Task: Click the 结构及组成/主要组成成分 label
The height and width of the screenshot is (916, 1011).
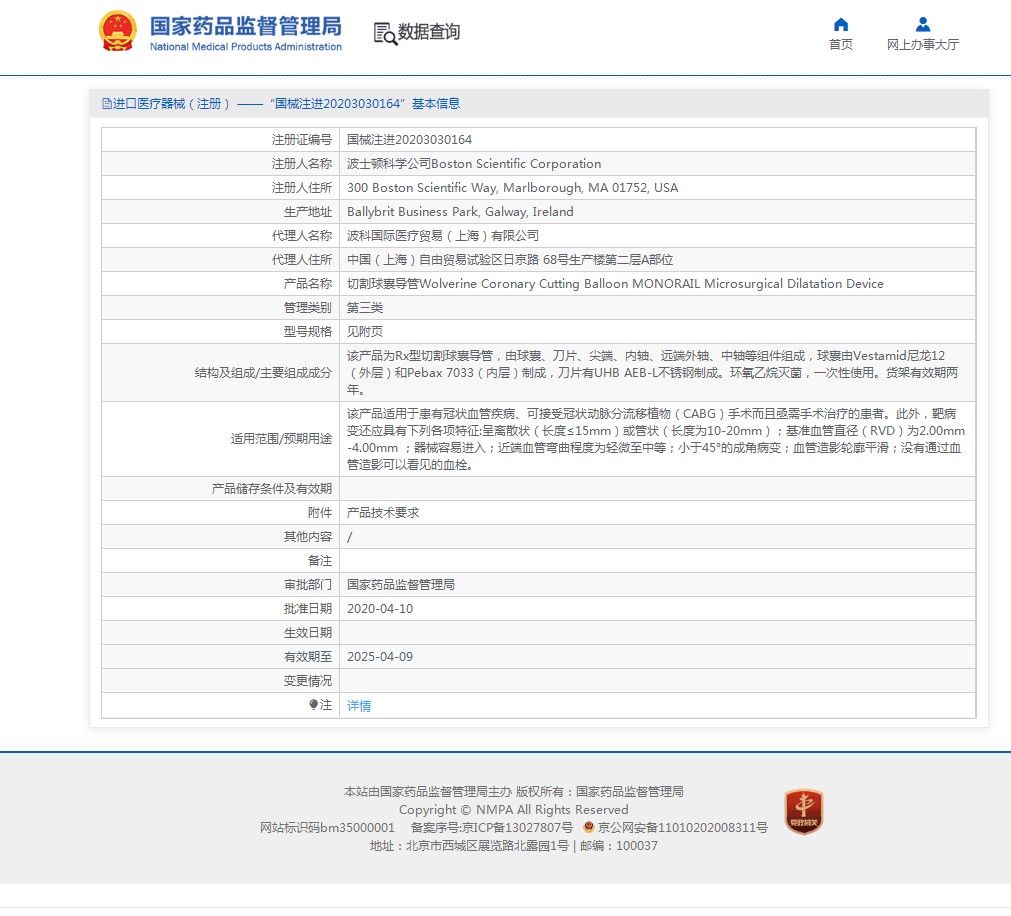Action: (x=263, y=373)
